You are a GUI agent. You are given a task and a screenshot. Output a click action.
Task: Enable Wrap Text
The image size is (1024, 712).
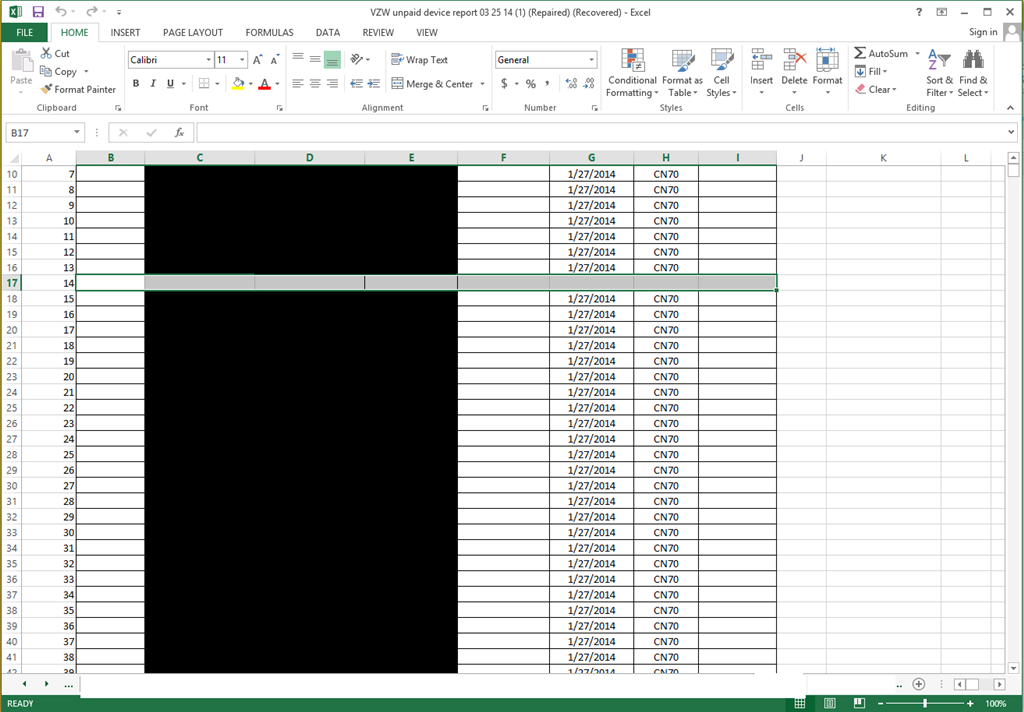point(420,59)
